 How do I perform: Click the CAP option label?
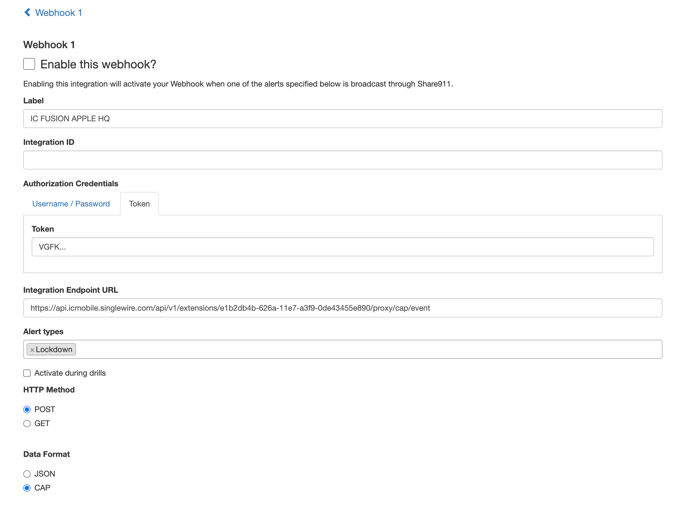[42, 488]
